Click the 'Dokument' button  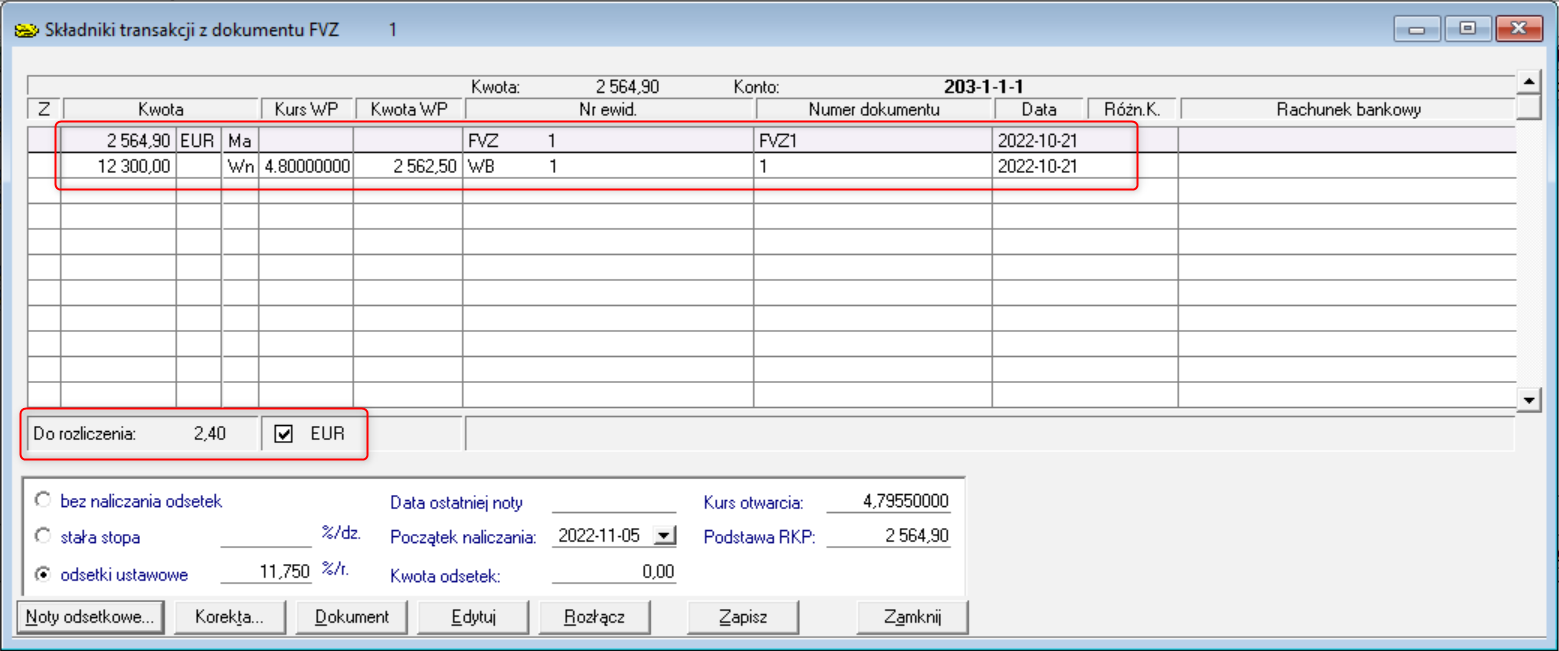click(x=352, y=617)
